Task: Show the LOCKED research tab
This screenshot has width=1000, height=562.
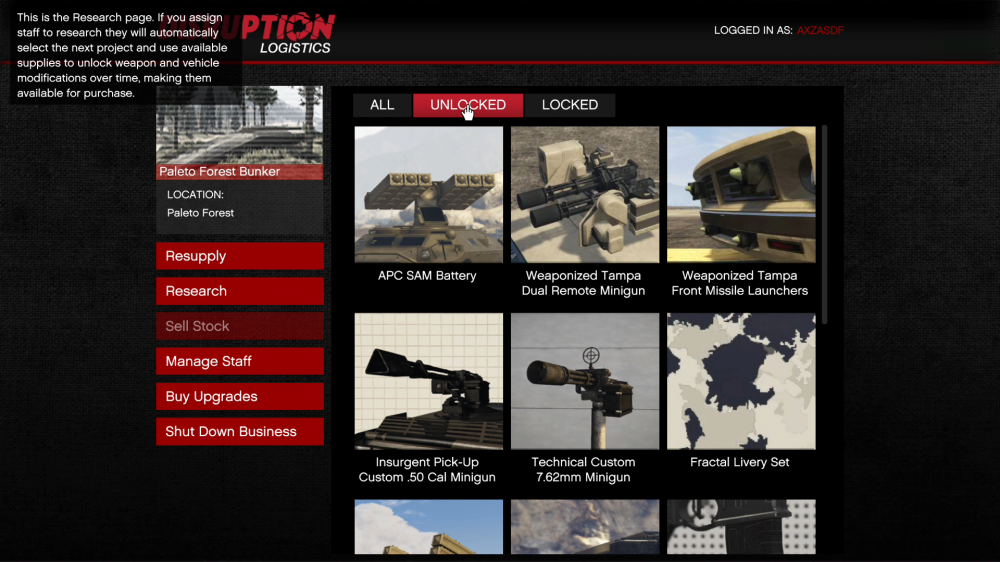Action: [569, 105]
